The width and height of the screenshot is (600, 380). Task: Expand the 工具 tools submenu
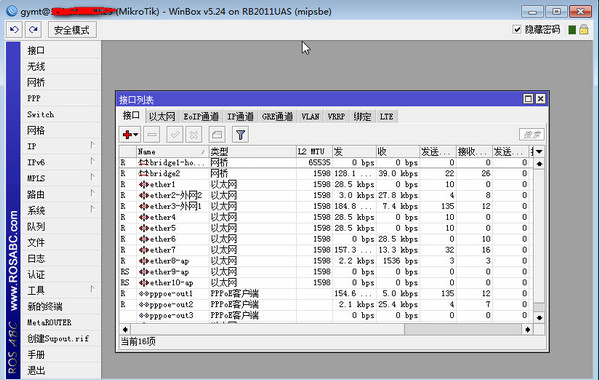(61, 290)
